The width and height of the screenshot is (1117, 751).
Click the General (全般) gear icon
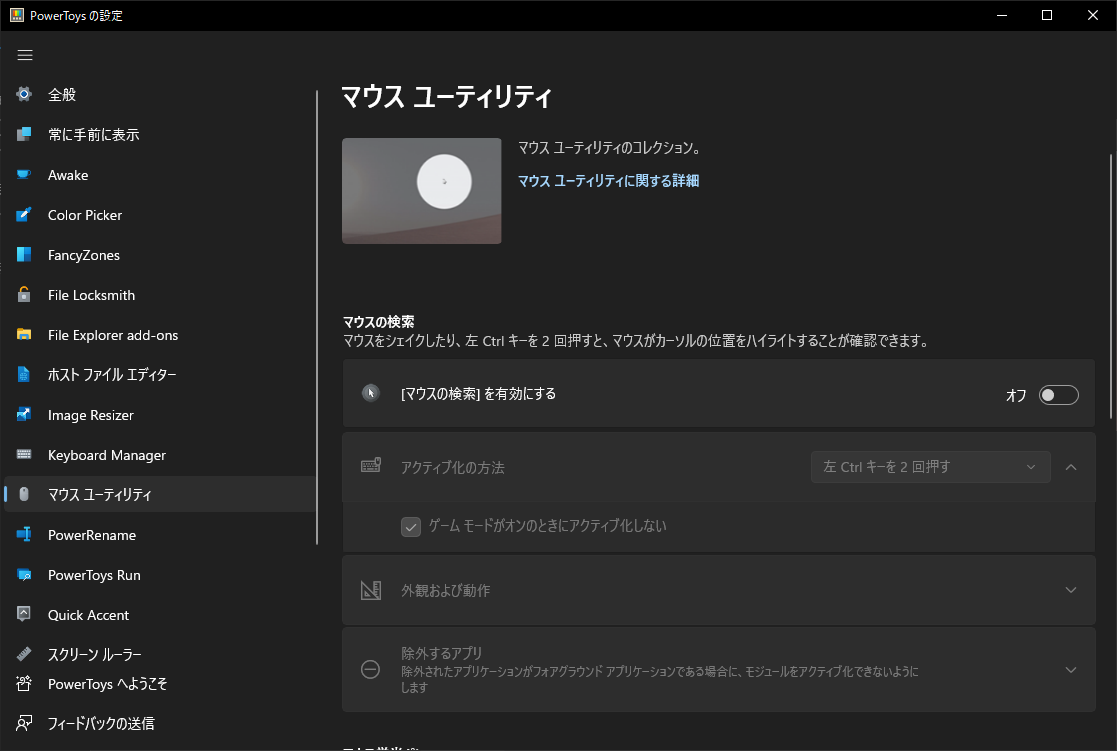point(24,94)
